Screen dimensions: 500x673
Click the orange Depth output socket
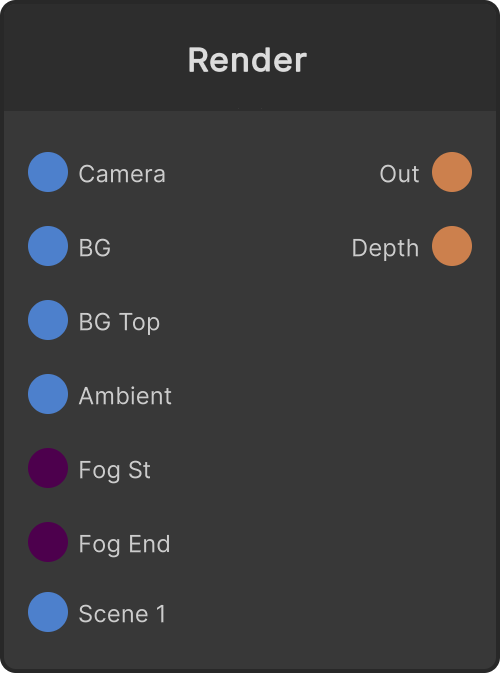tap(452, 246)
